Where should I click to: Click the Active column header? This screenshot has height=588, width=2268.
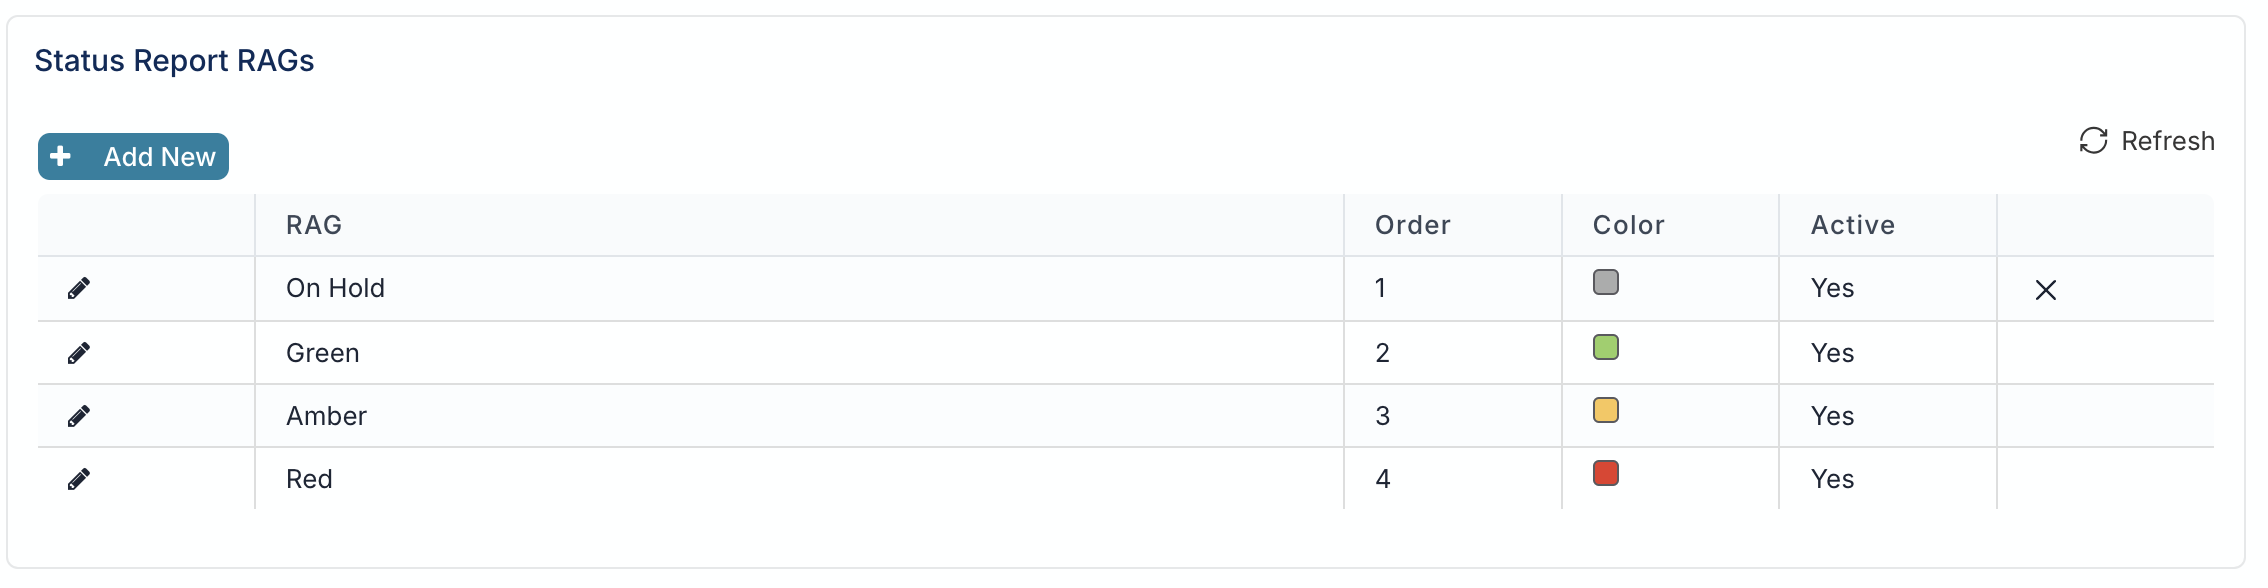[x=1853, y=225]
